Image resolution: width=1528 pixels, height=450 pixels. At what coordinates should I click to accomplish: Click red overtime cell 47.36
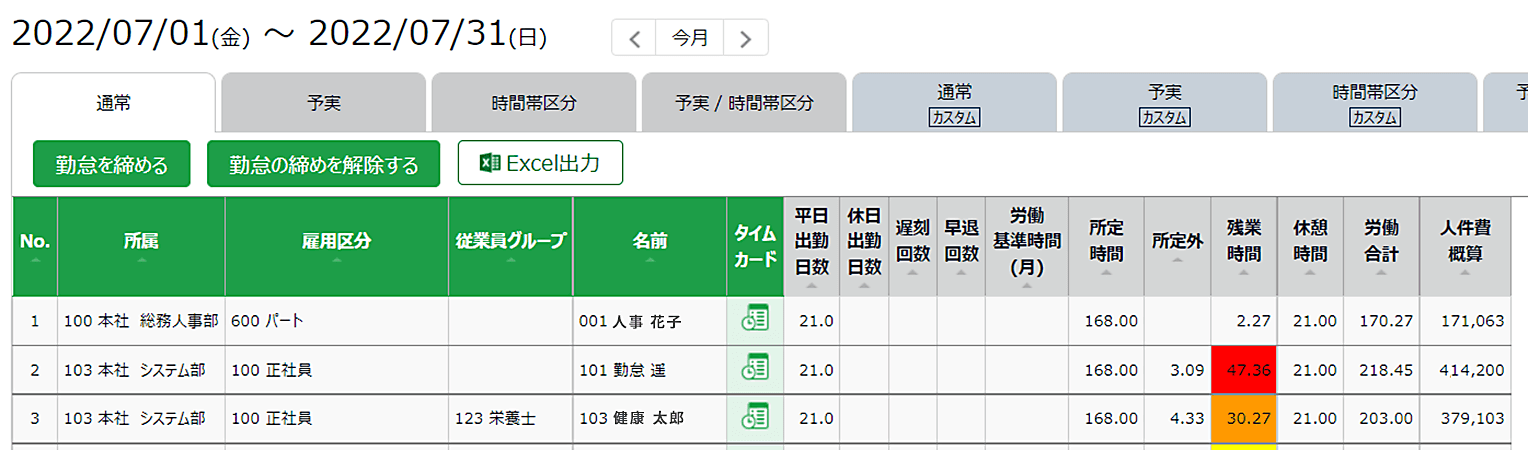pos(1244,370)
